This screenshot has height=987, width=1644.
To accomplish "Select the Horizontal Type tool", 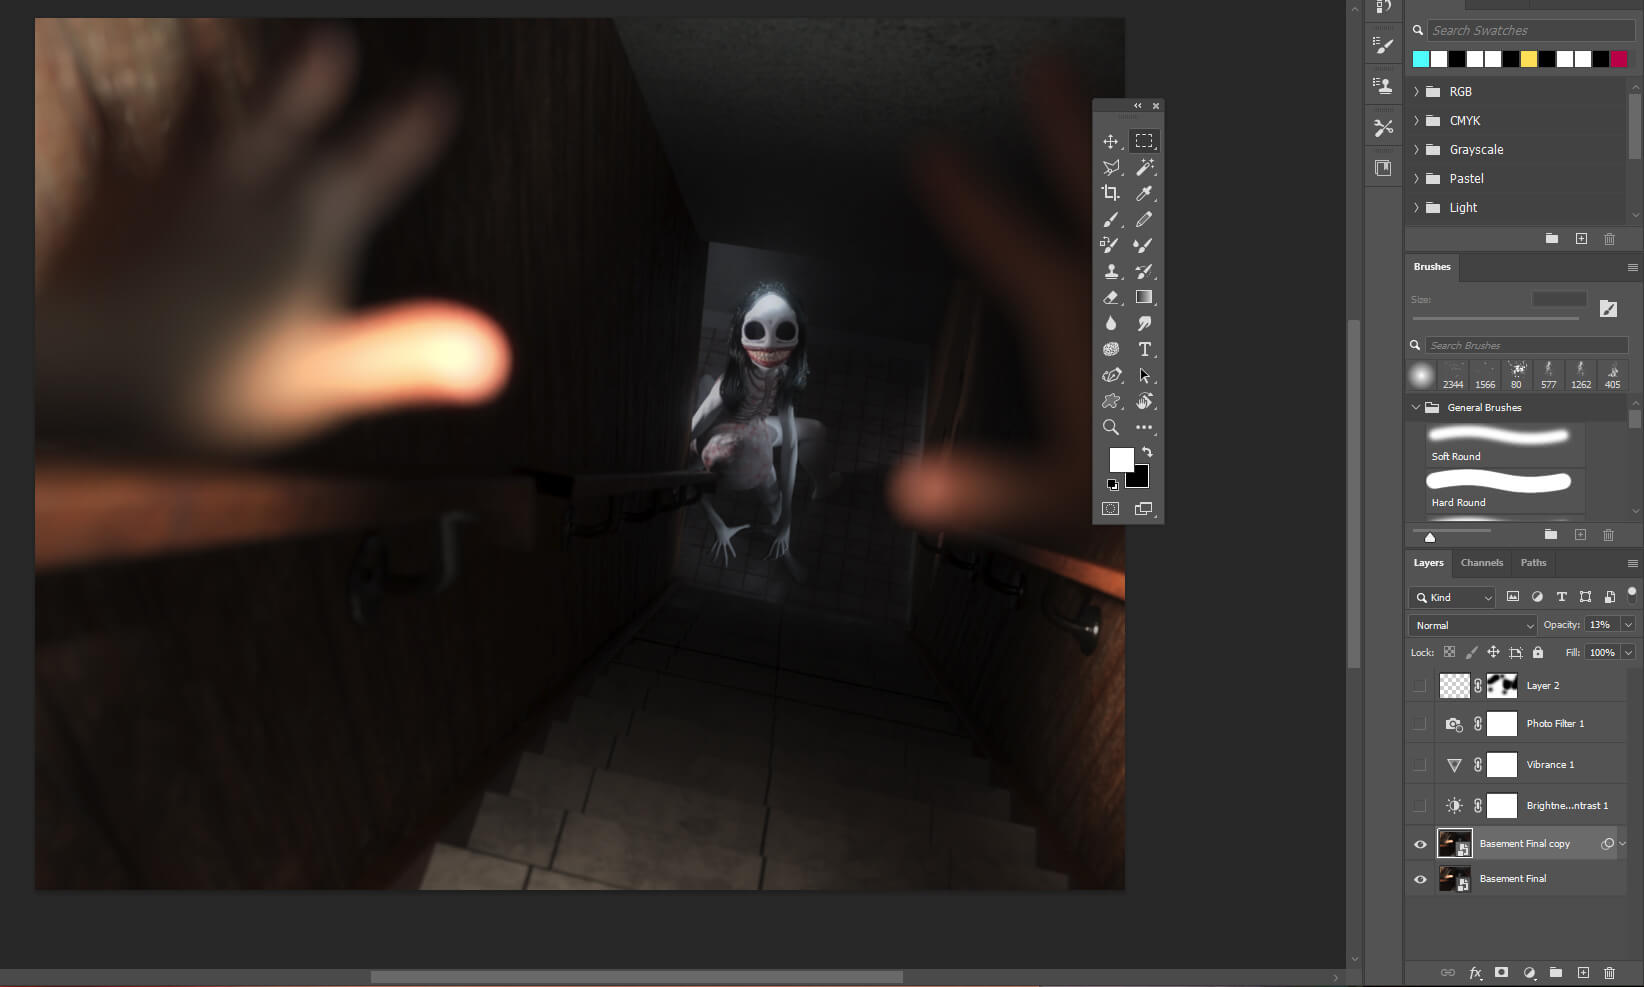I will tap(1144, 349).
